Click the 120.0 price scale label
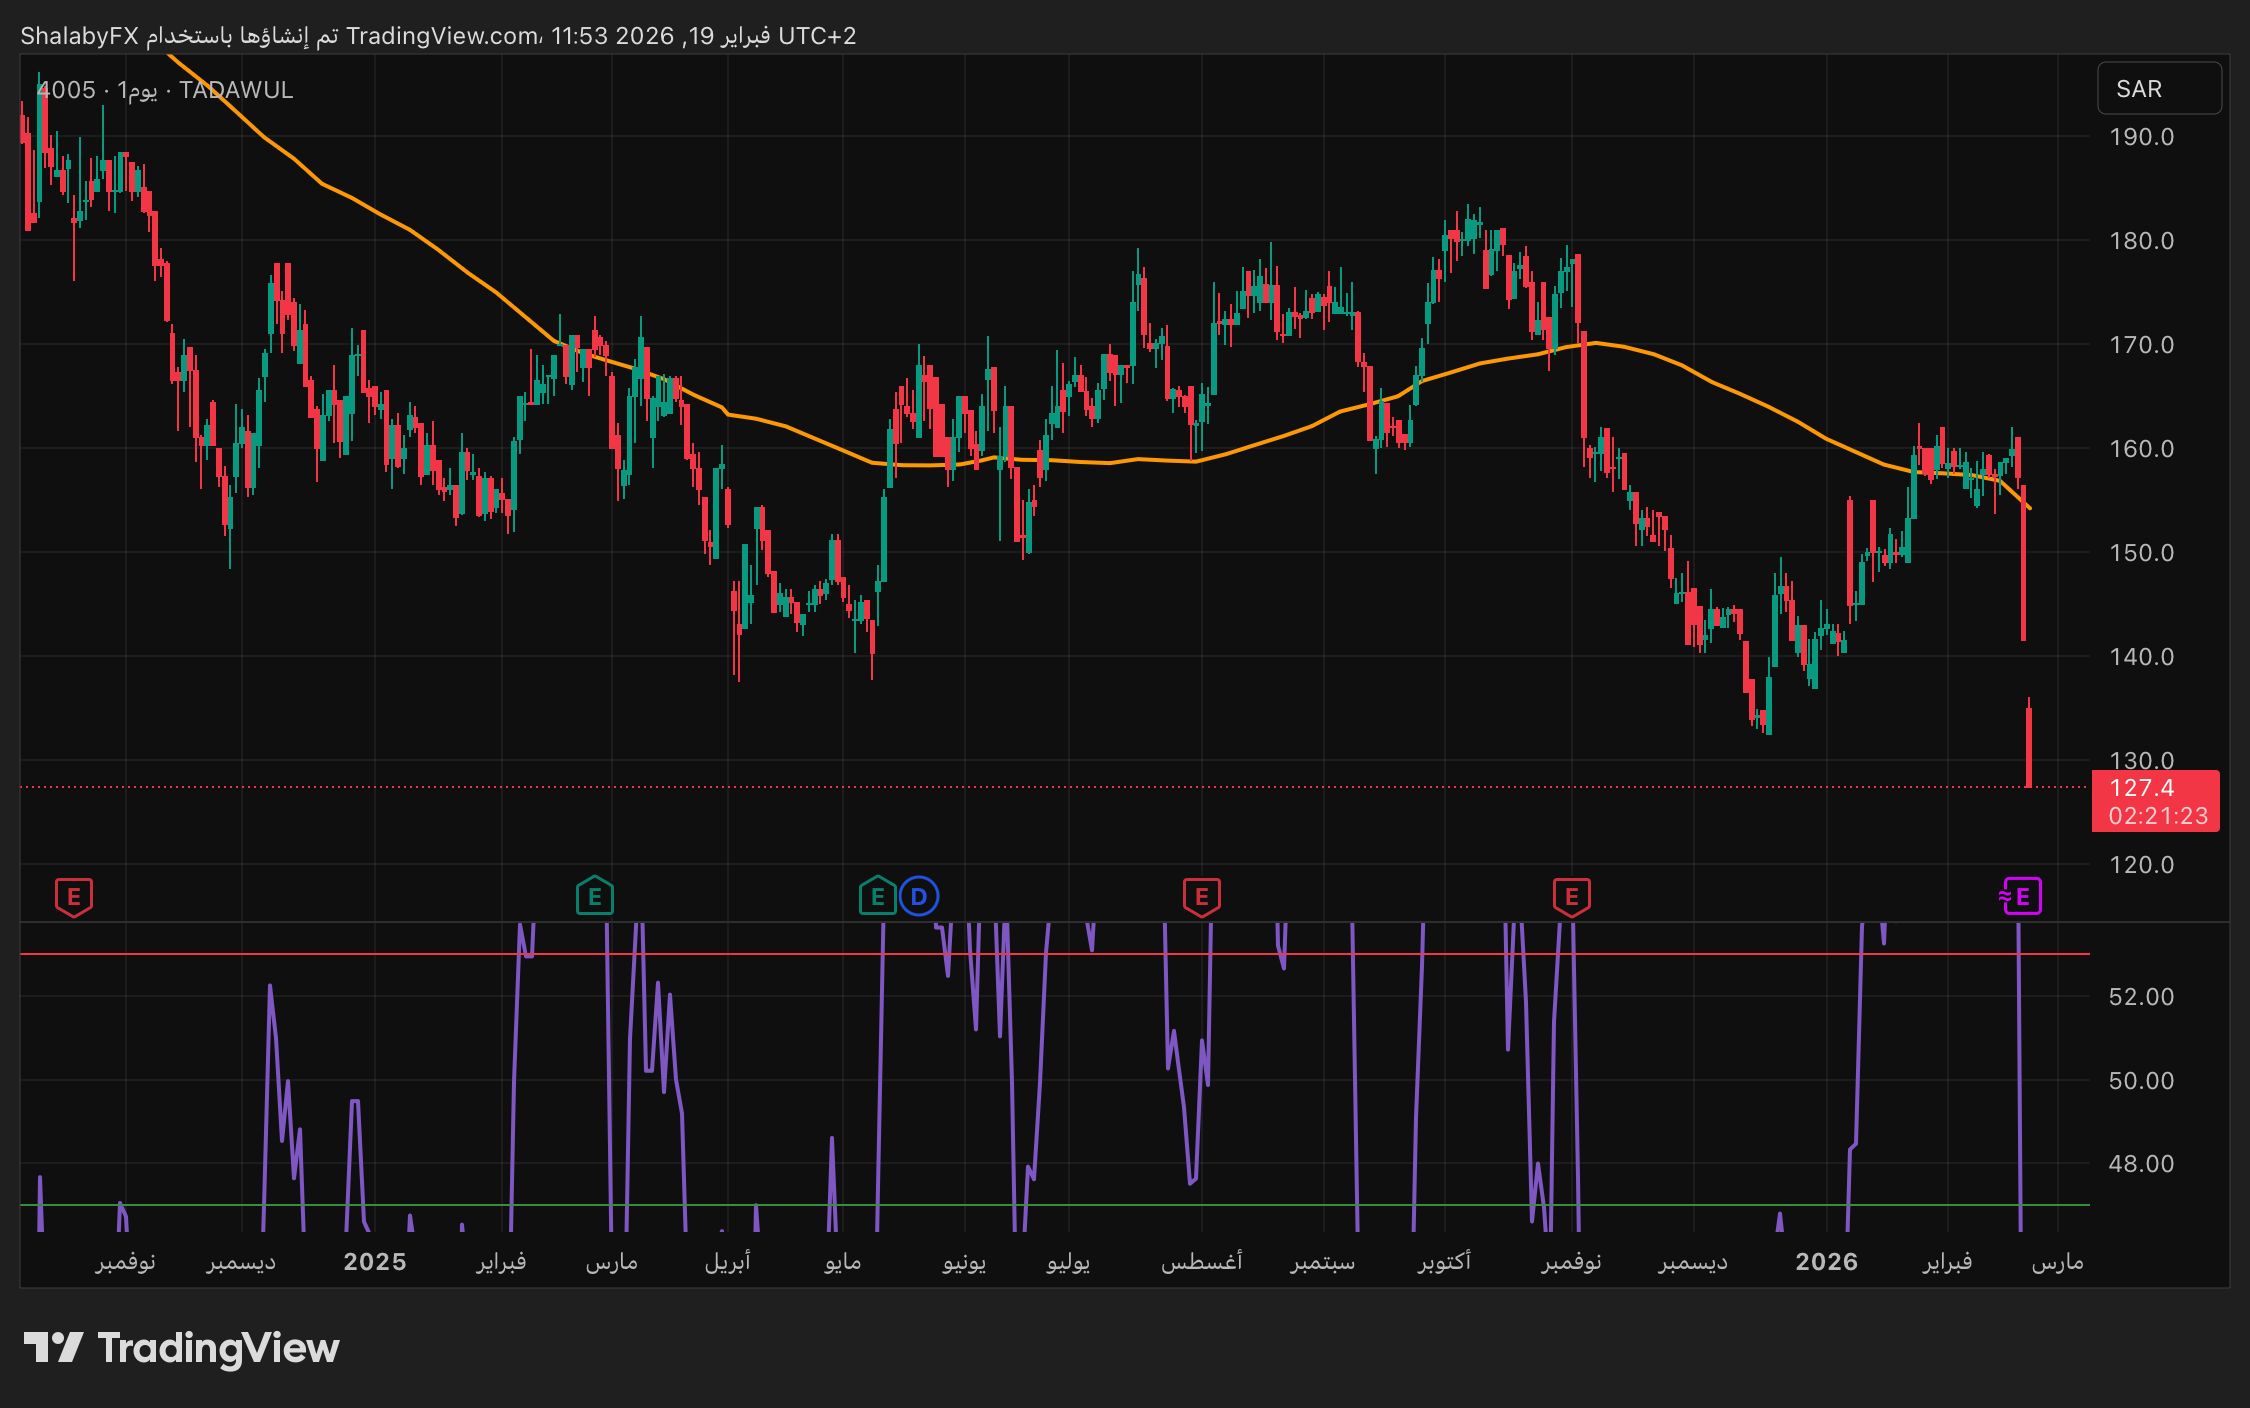The width and height of the screenshot is (2250, 1408). 2141,865
